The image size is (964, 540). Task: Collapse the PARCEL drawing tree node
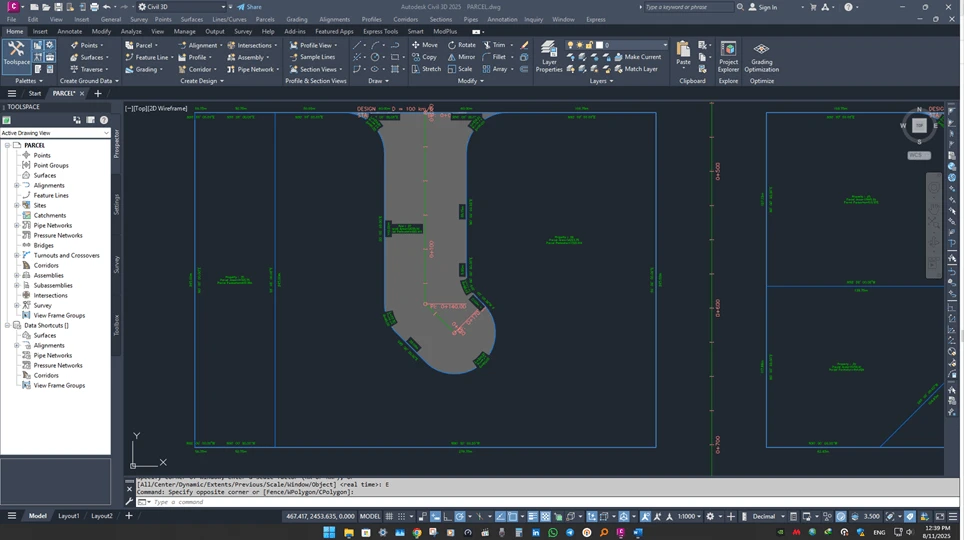[x=7, y=145]
